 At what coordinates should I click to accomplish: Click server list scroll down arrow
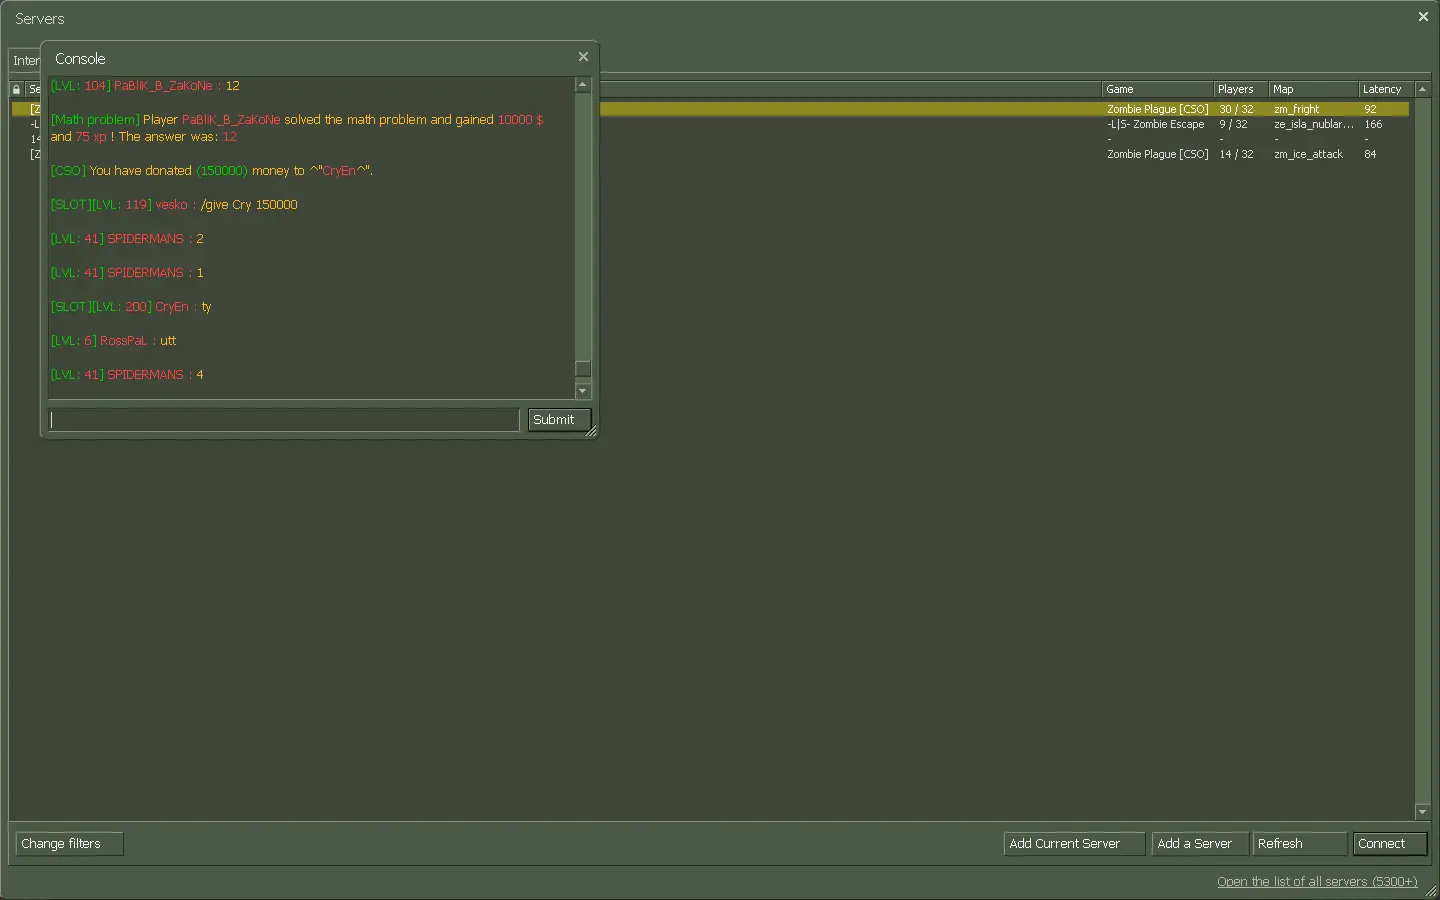coord(1422,812)
